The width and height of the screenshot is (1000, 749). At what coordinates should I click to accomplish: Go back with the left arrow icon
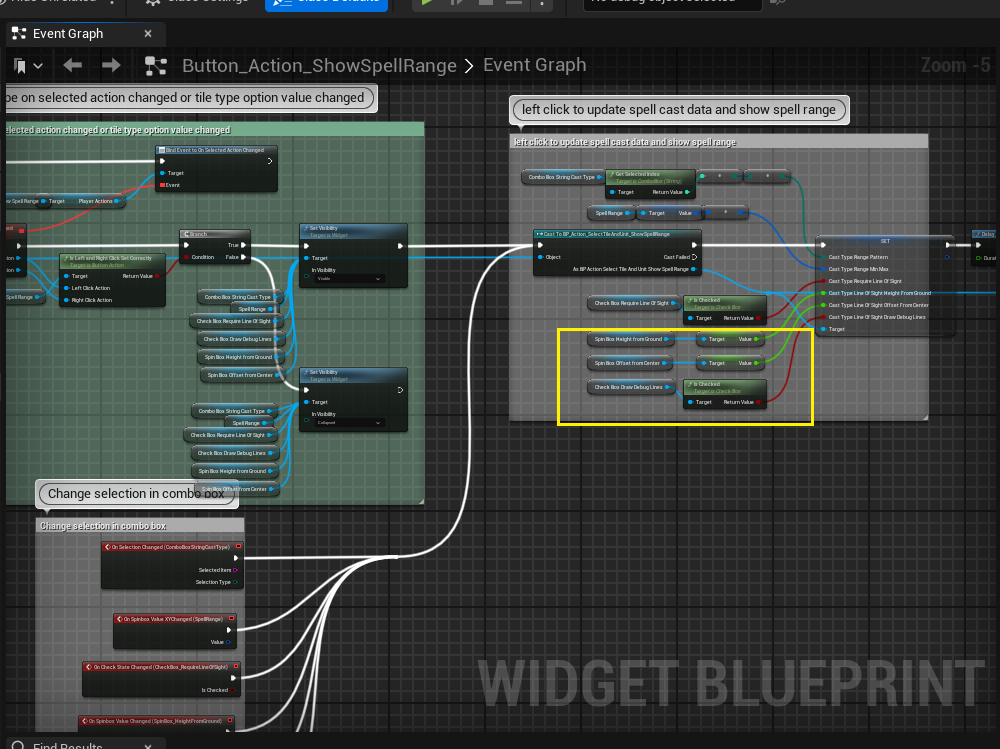point(73,65)
